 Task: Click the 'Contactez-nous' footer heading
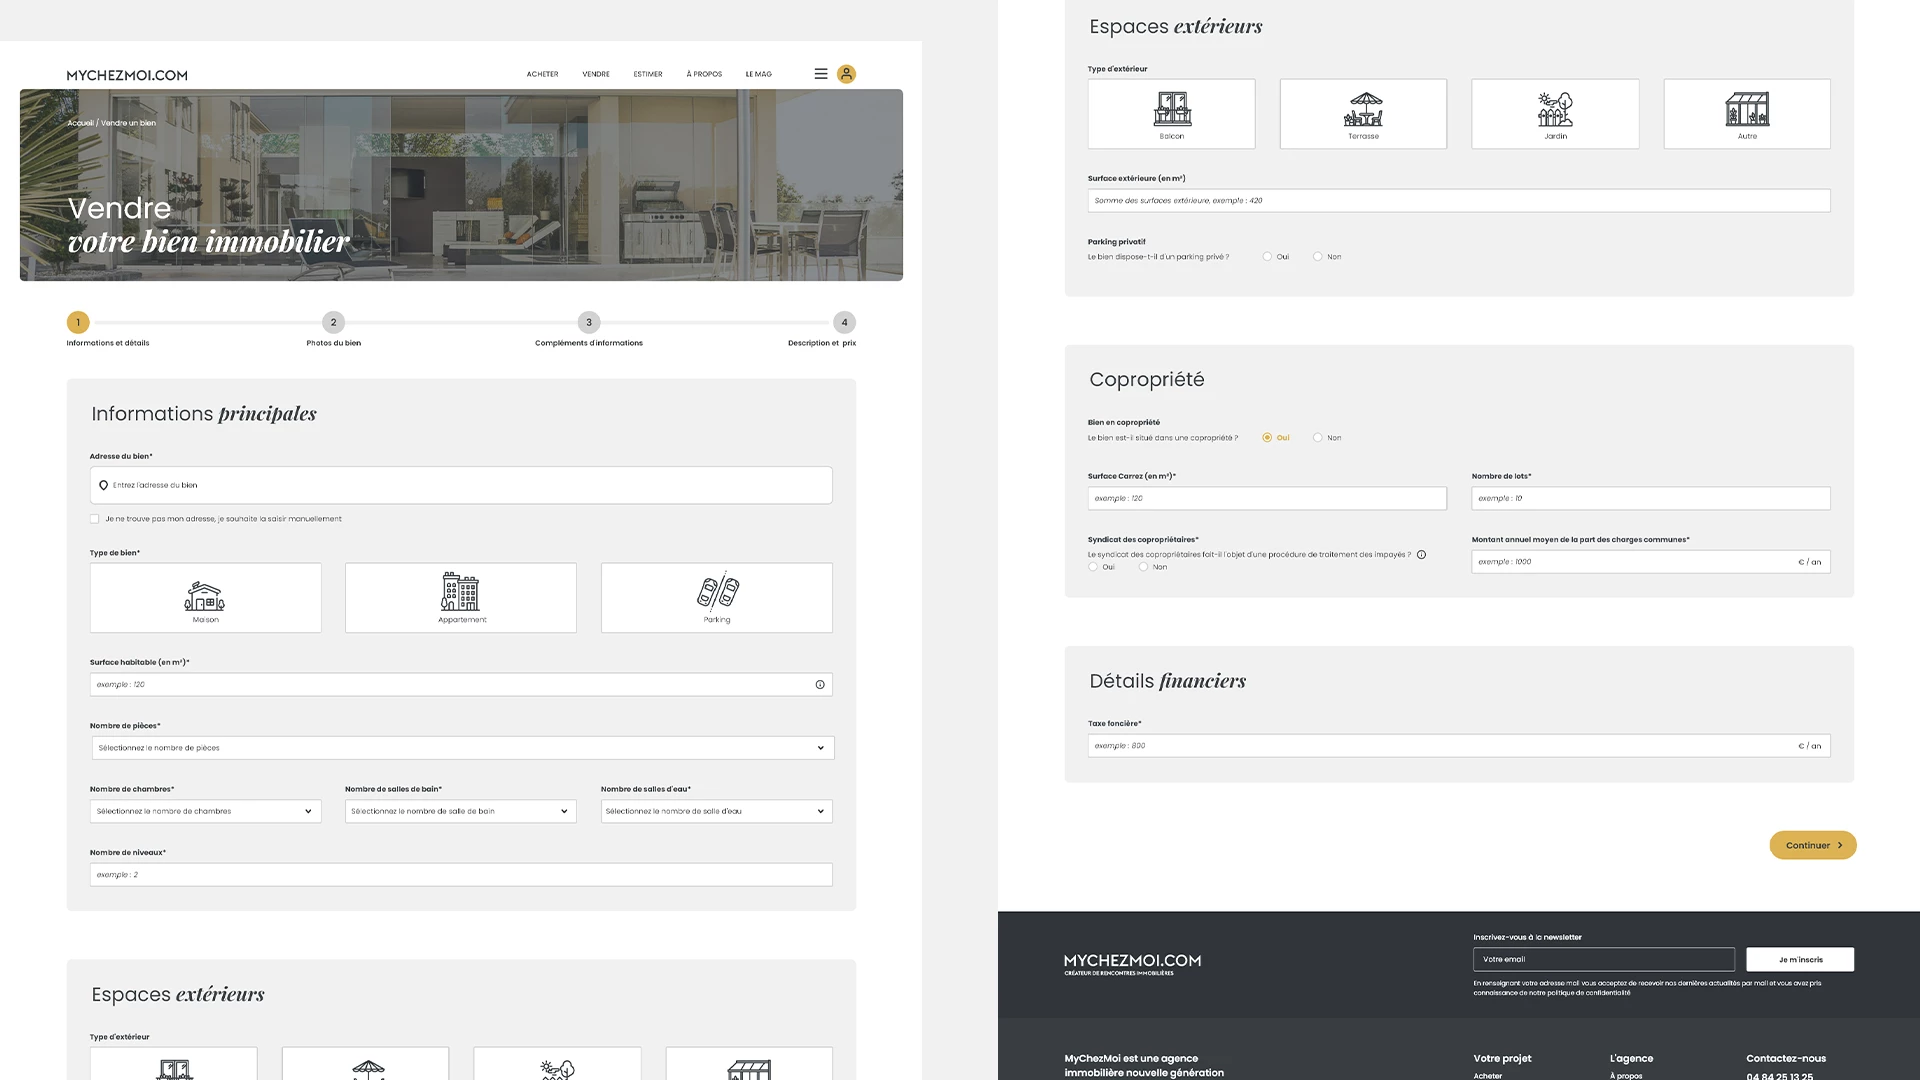pos(1786,1058)
